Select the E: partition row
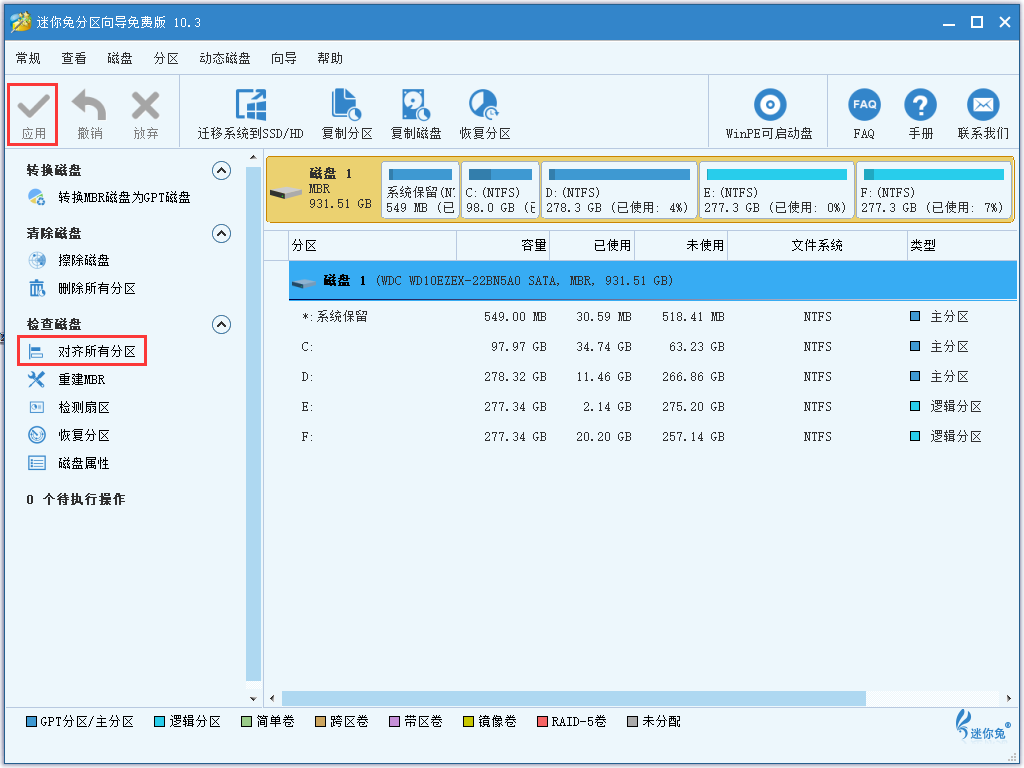1024x768 pixels. click(x=653, y=407)
